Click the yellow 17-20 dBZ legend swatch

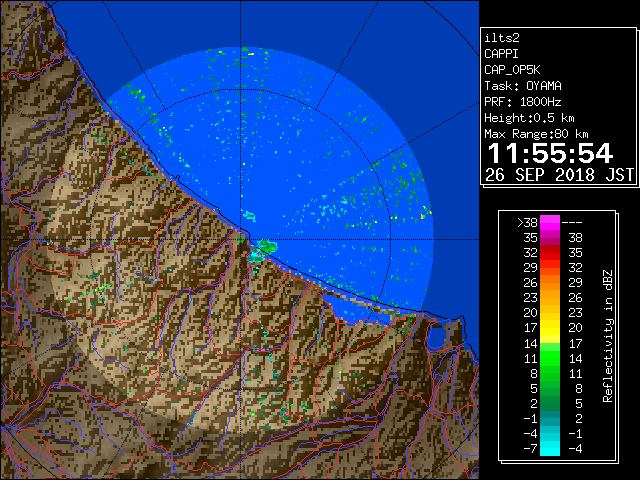pyautogui.click(x=550, y=328)
